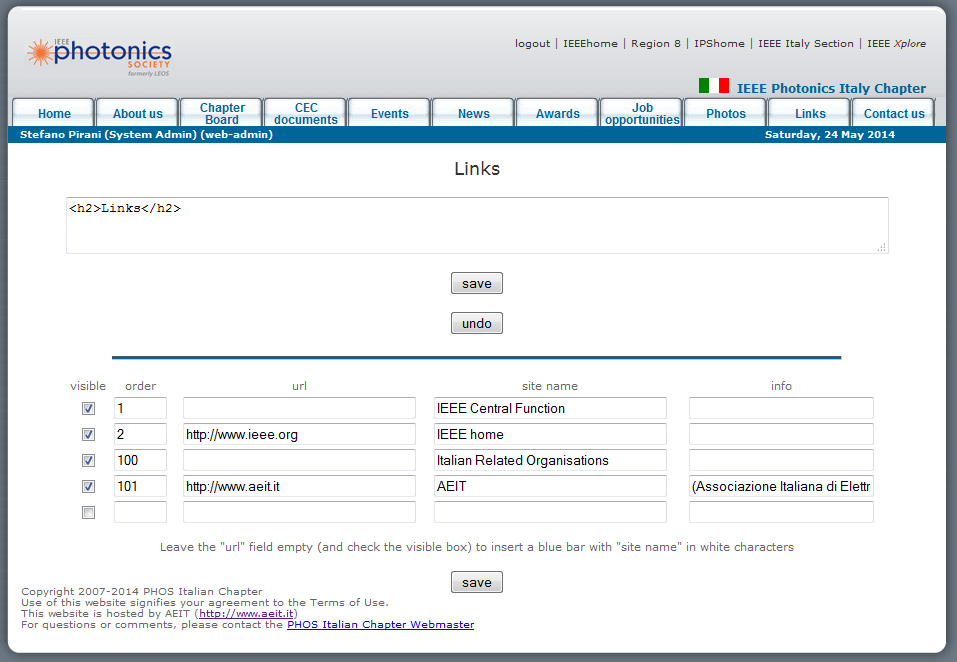Edit the IEEE Central Function site name

pyautogui.click(x=550, y=408)
